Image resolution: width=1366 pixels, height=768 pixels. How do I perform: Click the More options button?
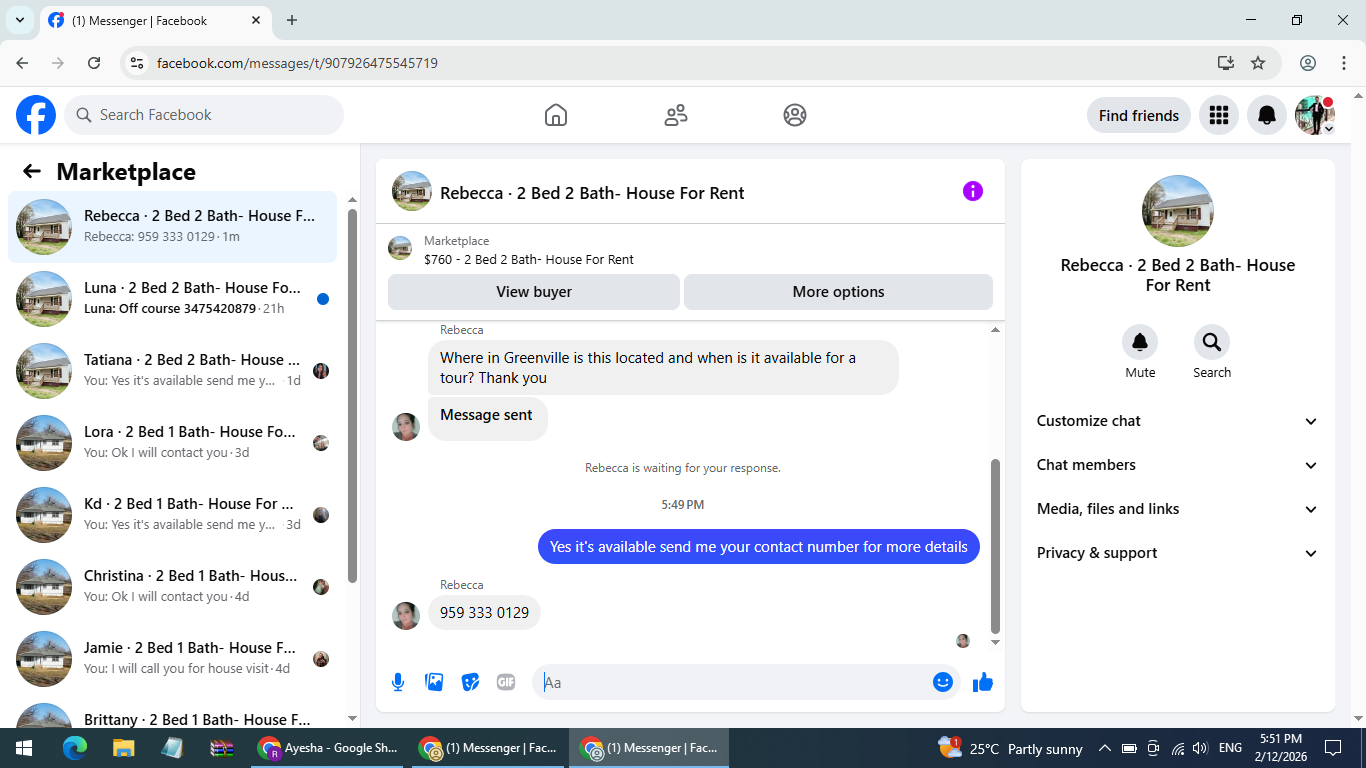pyautogui.click(x=838, y=292)
